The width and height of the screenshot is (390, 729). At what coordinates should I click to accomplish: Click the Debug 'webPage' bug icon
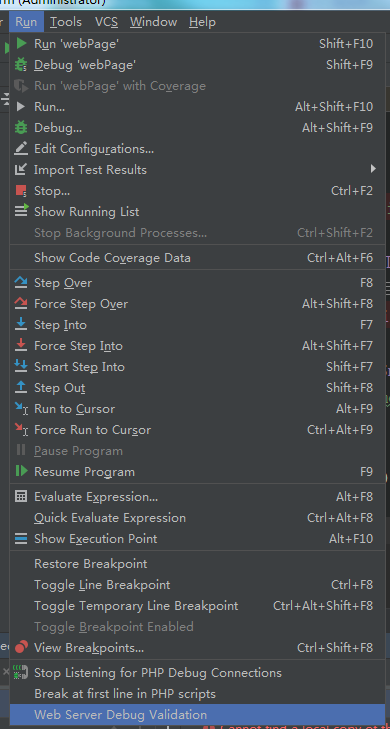point(21,65)
